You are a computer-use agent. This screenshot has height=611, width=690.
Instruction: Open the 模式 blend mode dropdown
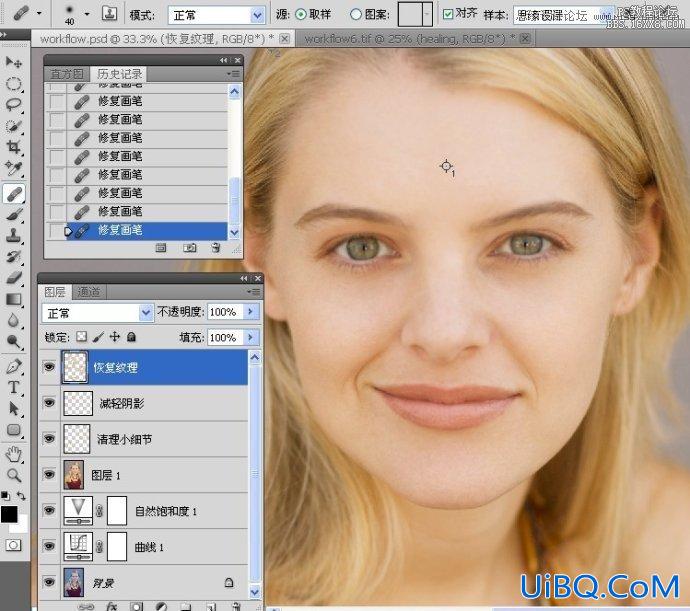point(257,16)
